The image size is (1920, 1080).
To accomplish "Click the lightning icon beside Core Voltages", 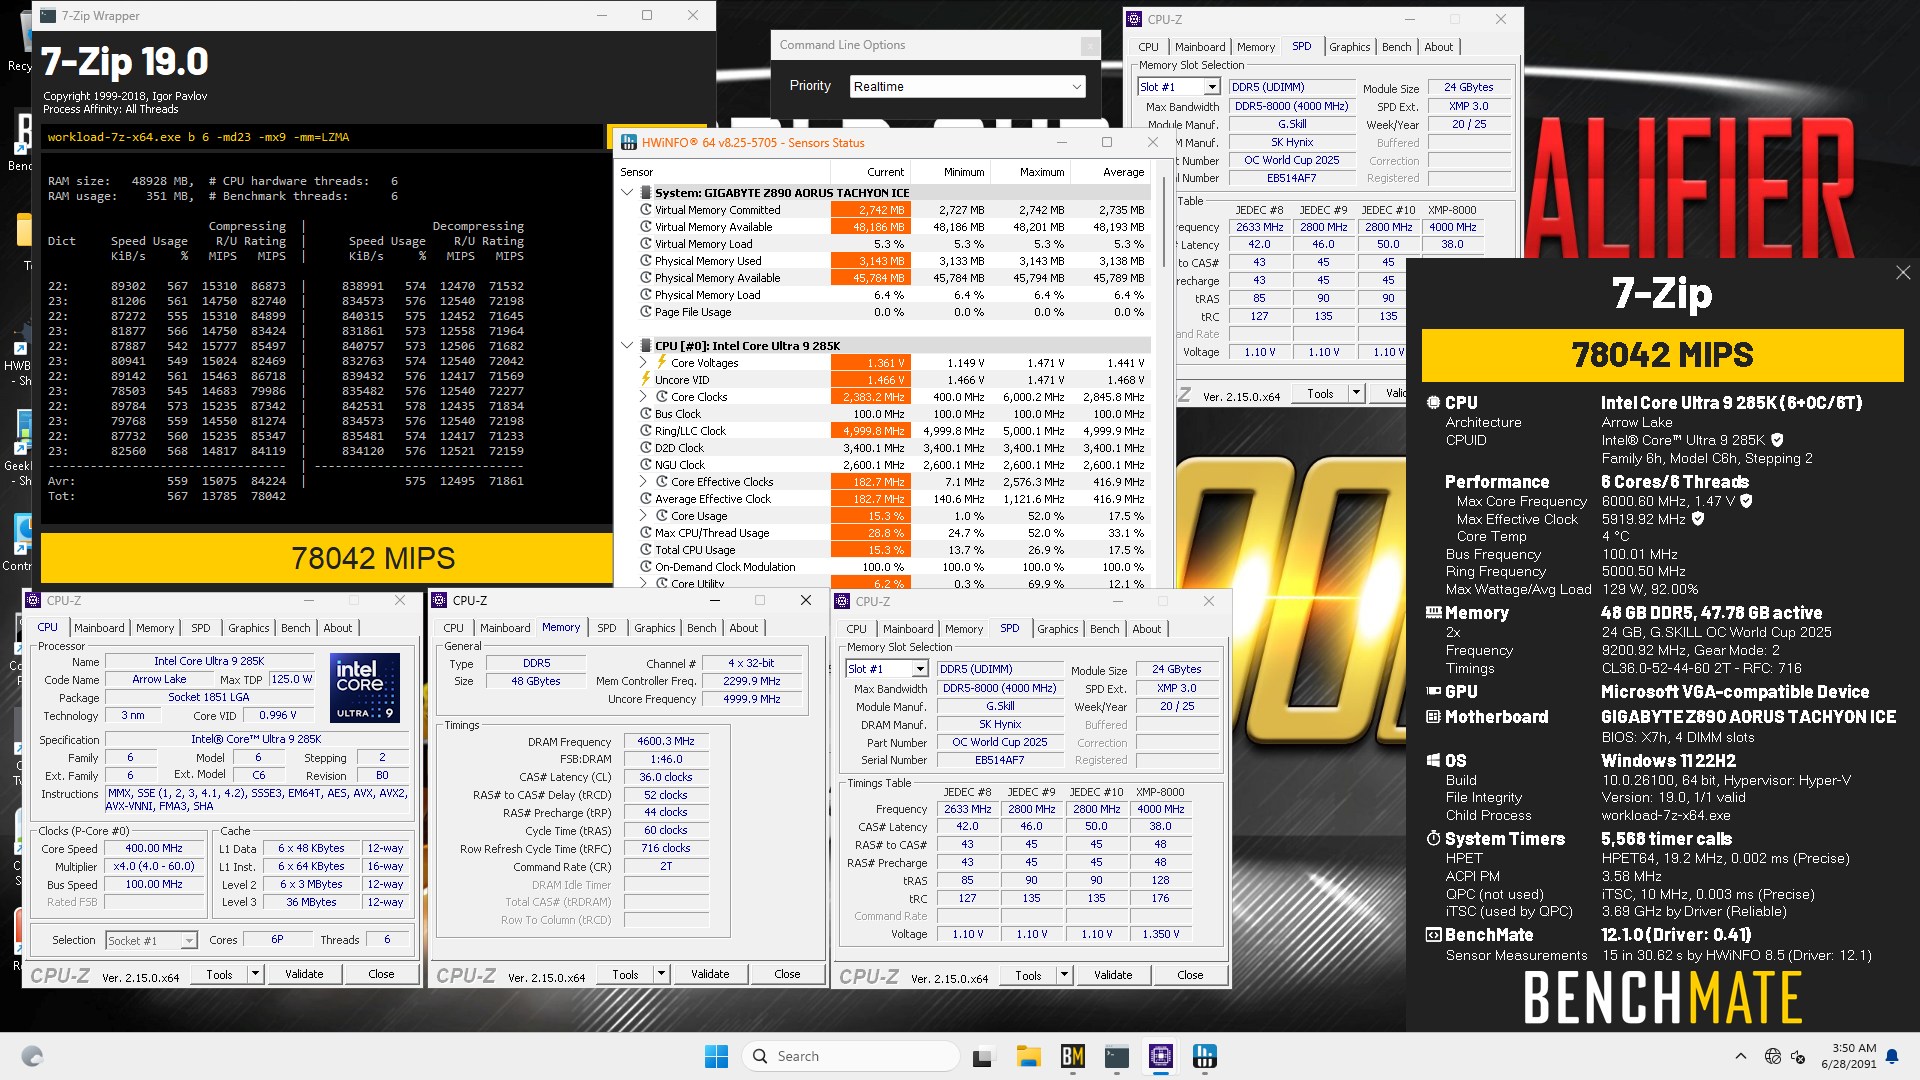I will [x=661, y=363].
